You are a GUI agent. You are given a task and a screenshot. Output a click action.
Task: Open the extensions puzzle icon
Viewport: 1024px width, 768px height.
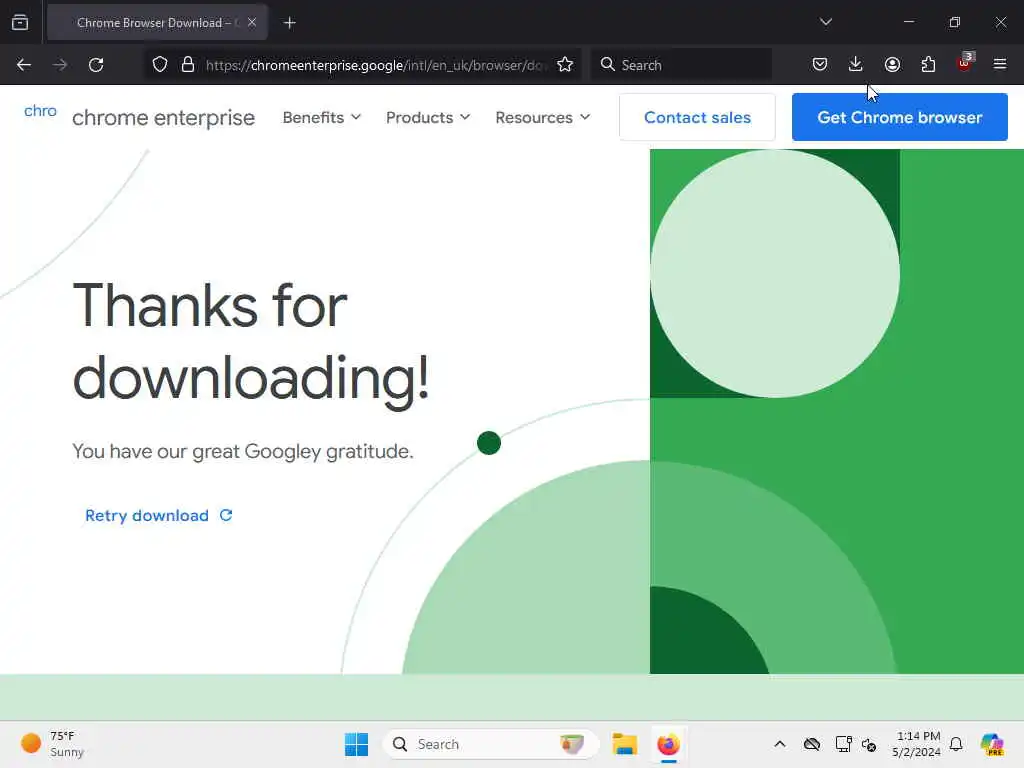pyautogui.click(x=928, y=64)
